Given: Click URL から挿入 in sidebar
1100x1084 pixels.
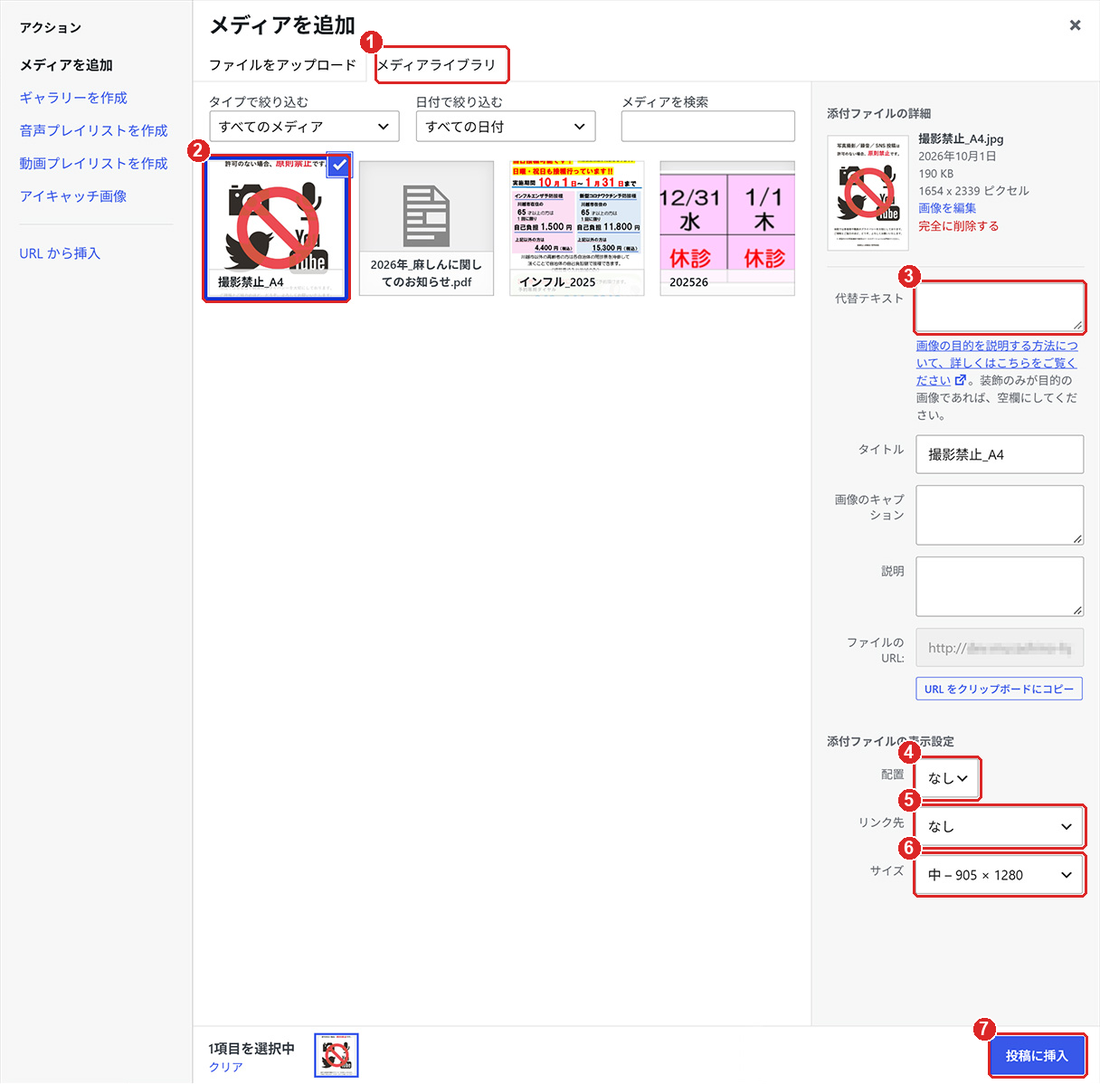Looking at the screenshot, I should (x=60, y=253).
